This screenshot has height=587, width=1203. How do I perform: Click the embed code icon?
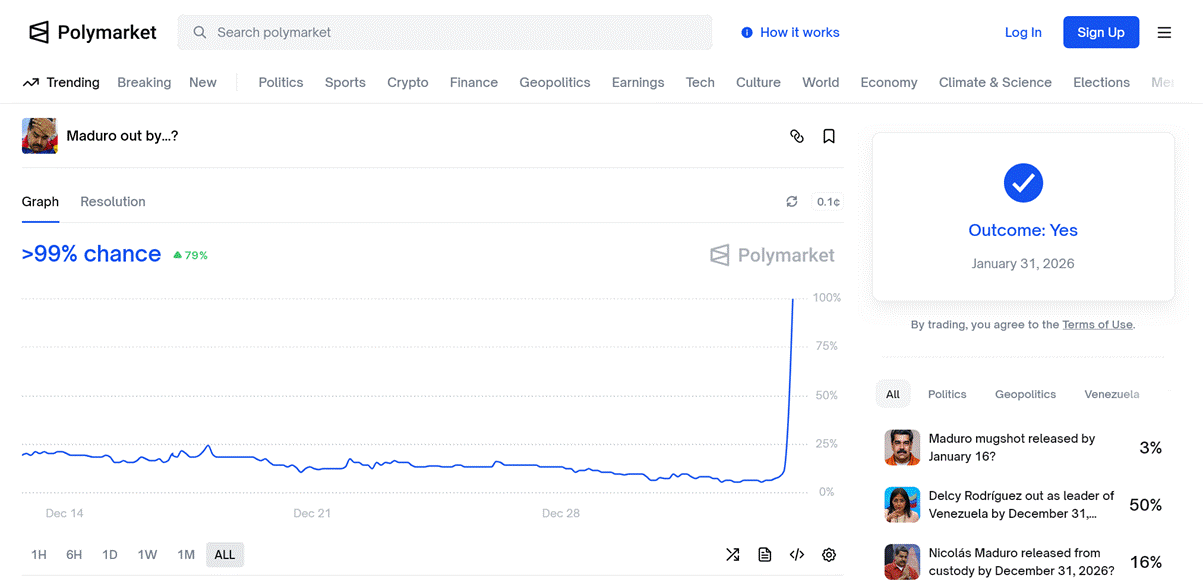797,555
